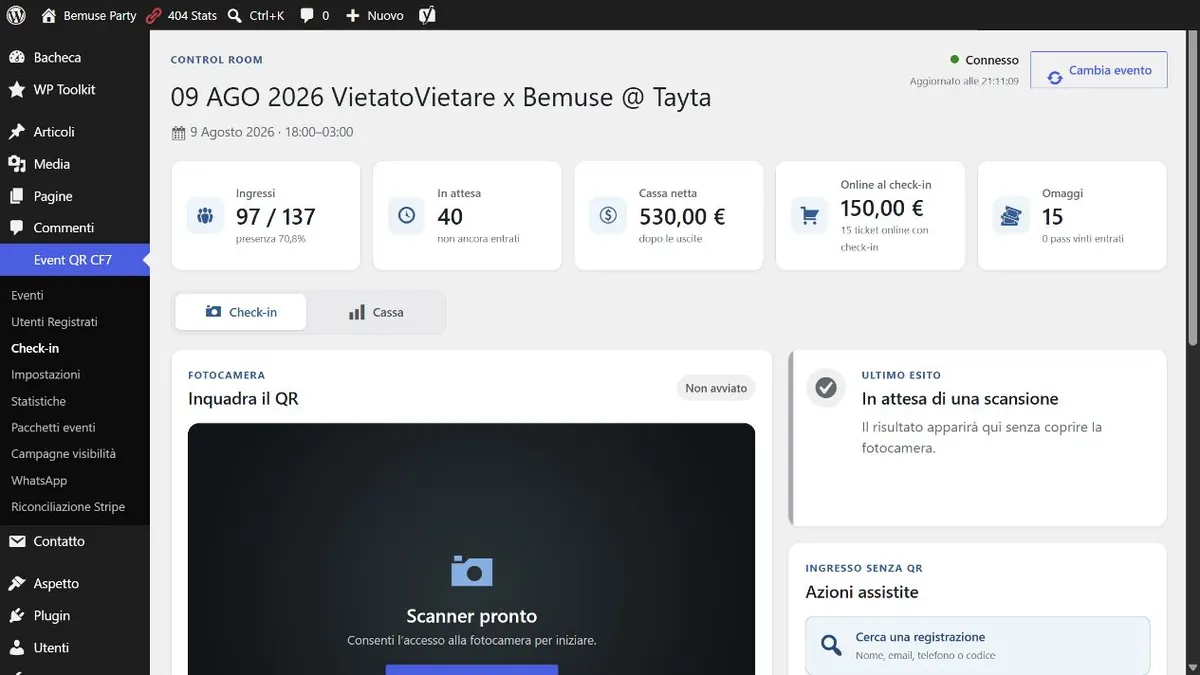Click the Cambia evento button
Image resolution: width=1200 pixels, height=675 pixels.
pos(1099,70)
